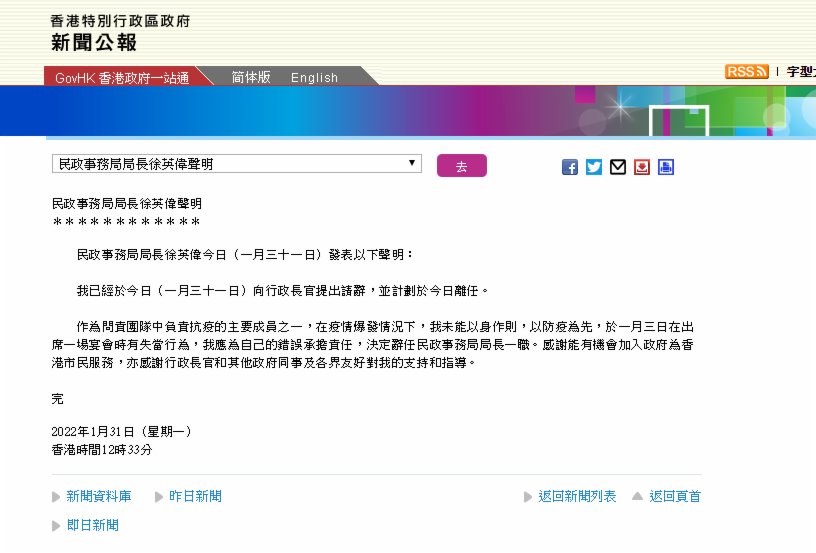Switch to the English version tab
The image size is (816, 553).
pyautogui.click(x=314, y=77)
